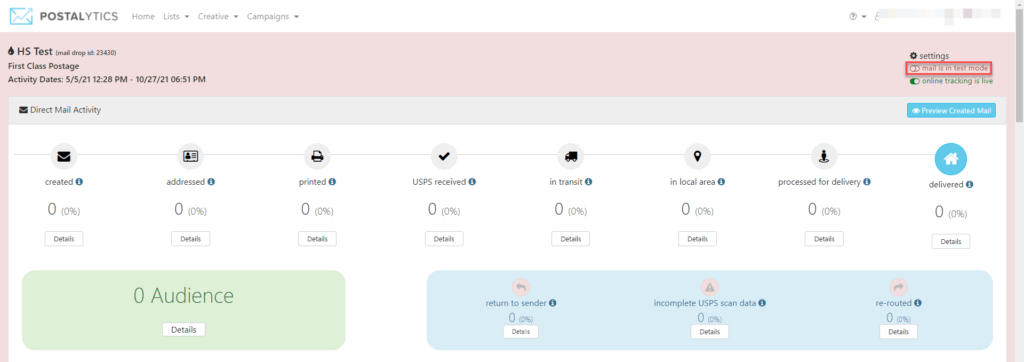Image resolution: width=1024 pixels, height=362 pixels.
Task: Click the page's vertical scrollbar
Action: pyautogui.click(x=1019, y=181)
